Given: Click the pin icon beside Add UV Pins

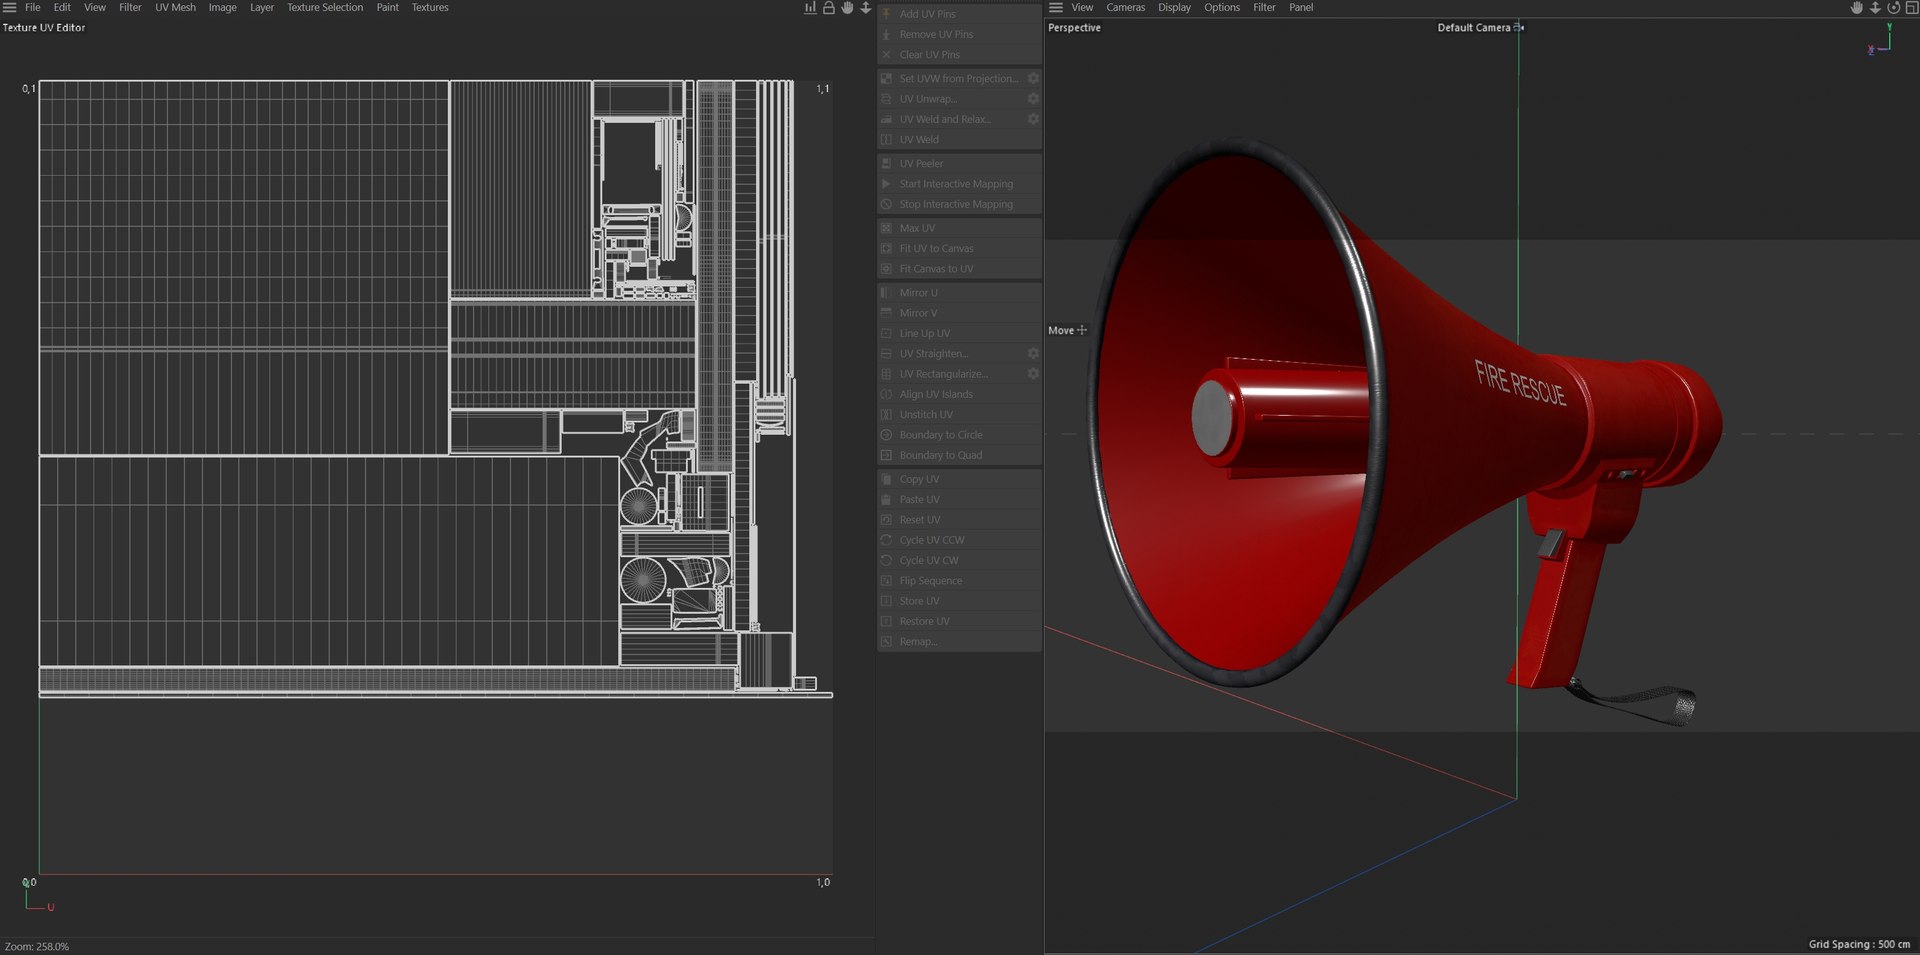Looking at the screenshot, I should 886,14.
